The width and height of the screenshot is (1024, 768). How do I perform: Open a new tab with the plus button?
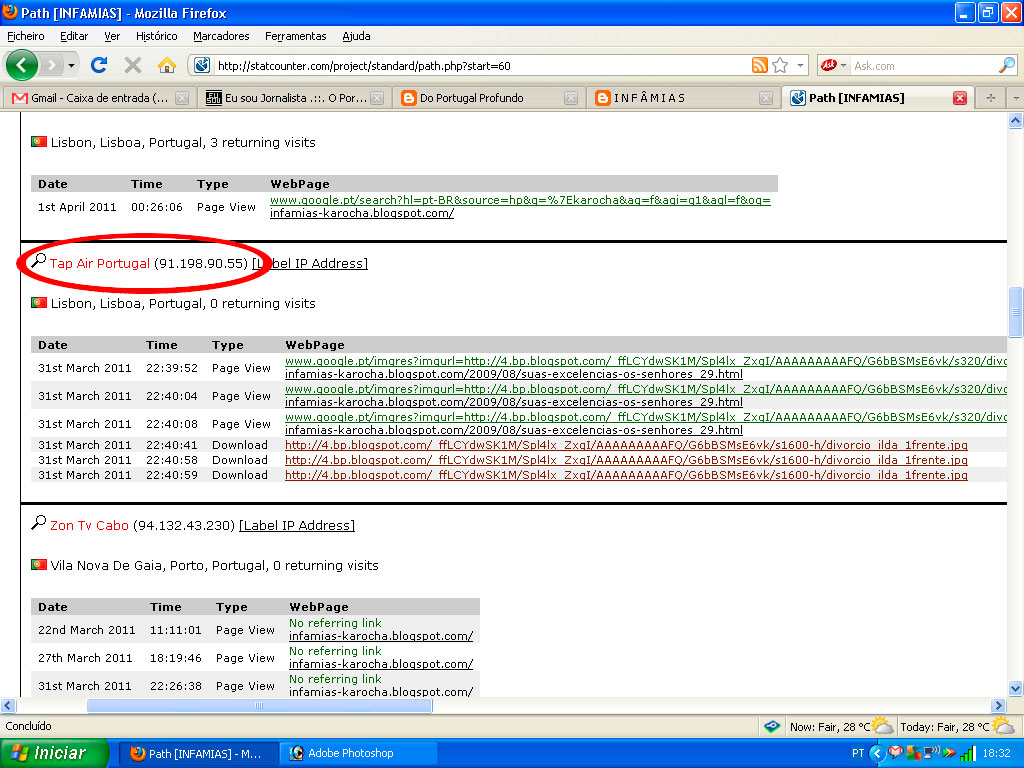[x=991, y=98]
